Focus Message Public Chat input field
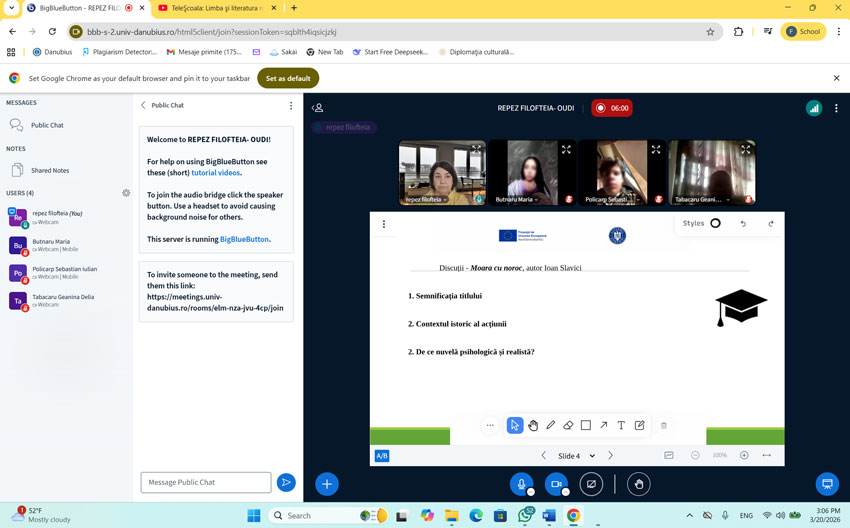850x528 pixels. pos(206,482)
